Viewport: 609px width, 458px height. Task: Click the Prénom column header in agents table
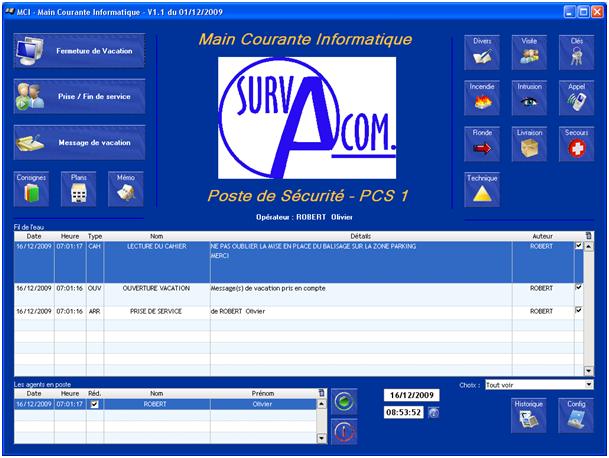coord(263,394)
